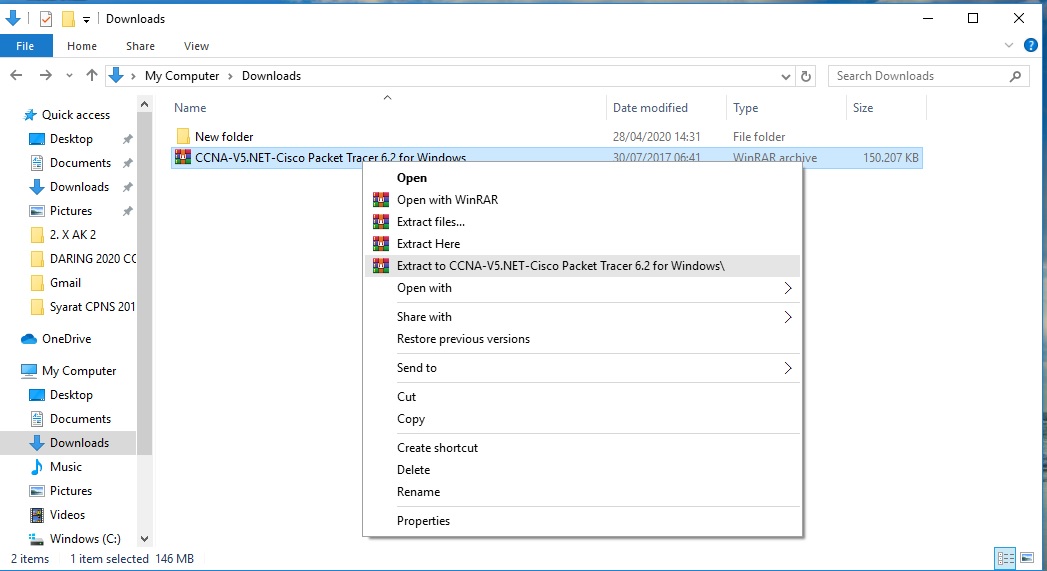Click the Properties checkmark icon in title bar

point(45,19)
